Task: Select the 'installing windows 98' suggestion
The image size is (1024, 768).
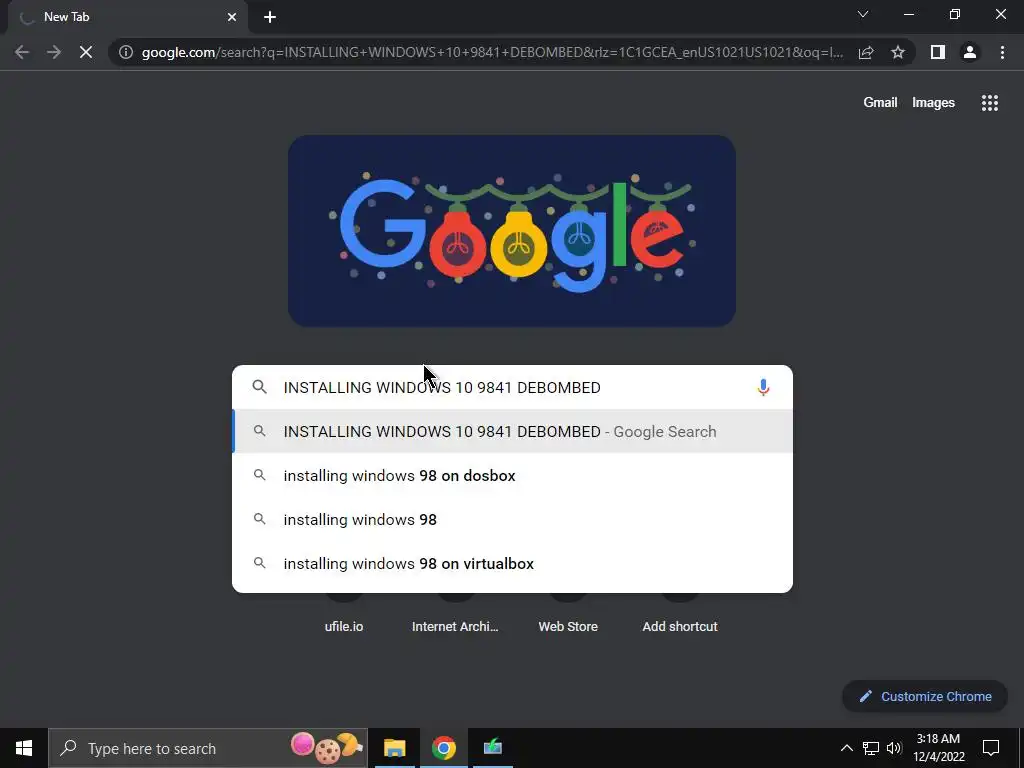Action: pos(513,520)
